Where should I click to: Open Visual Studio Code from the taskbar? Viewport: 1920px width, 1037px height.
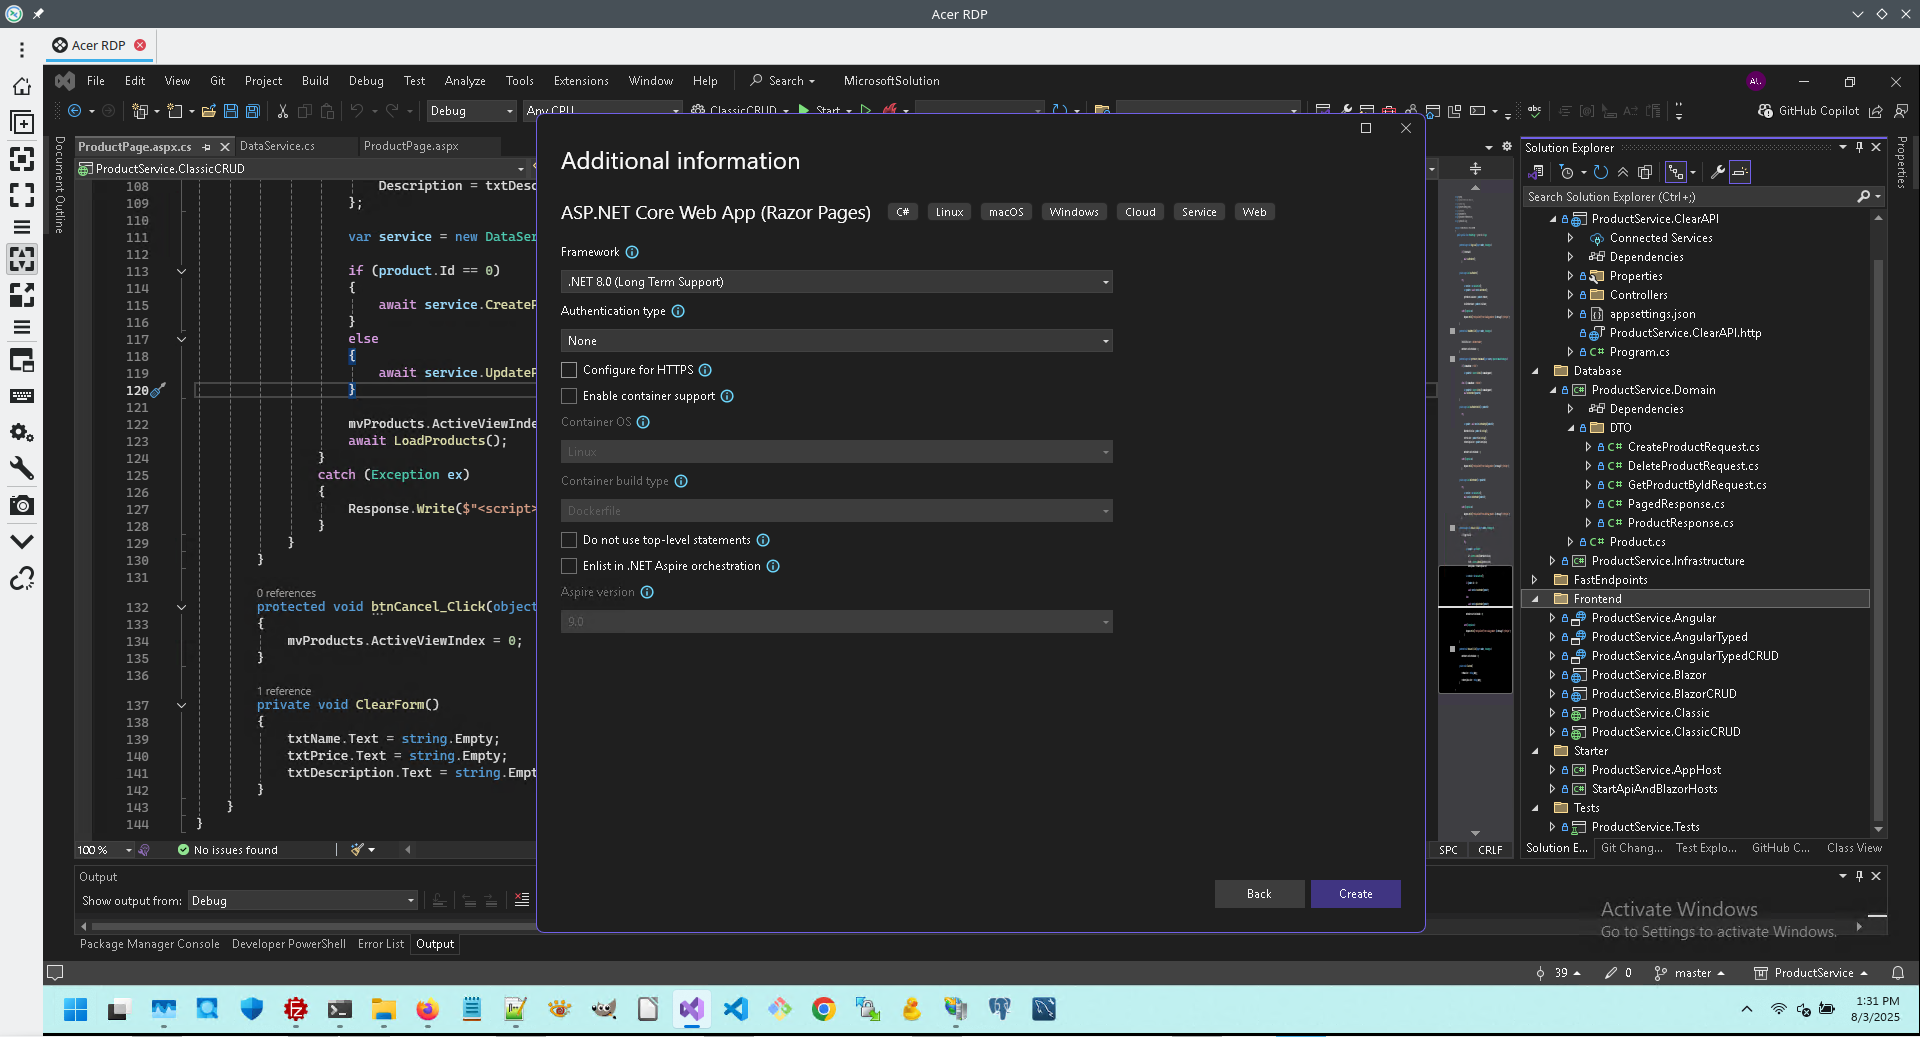pyautogui.click(x=735, y=1009)
